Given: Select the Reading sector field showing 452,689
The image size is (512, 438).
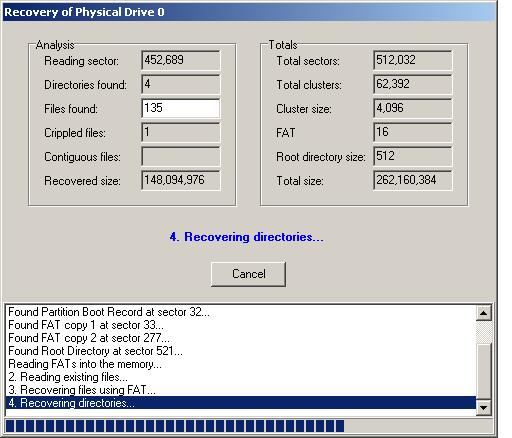Looking at the screenshot, I should click(181, 60).
